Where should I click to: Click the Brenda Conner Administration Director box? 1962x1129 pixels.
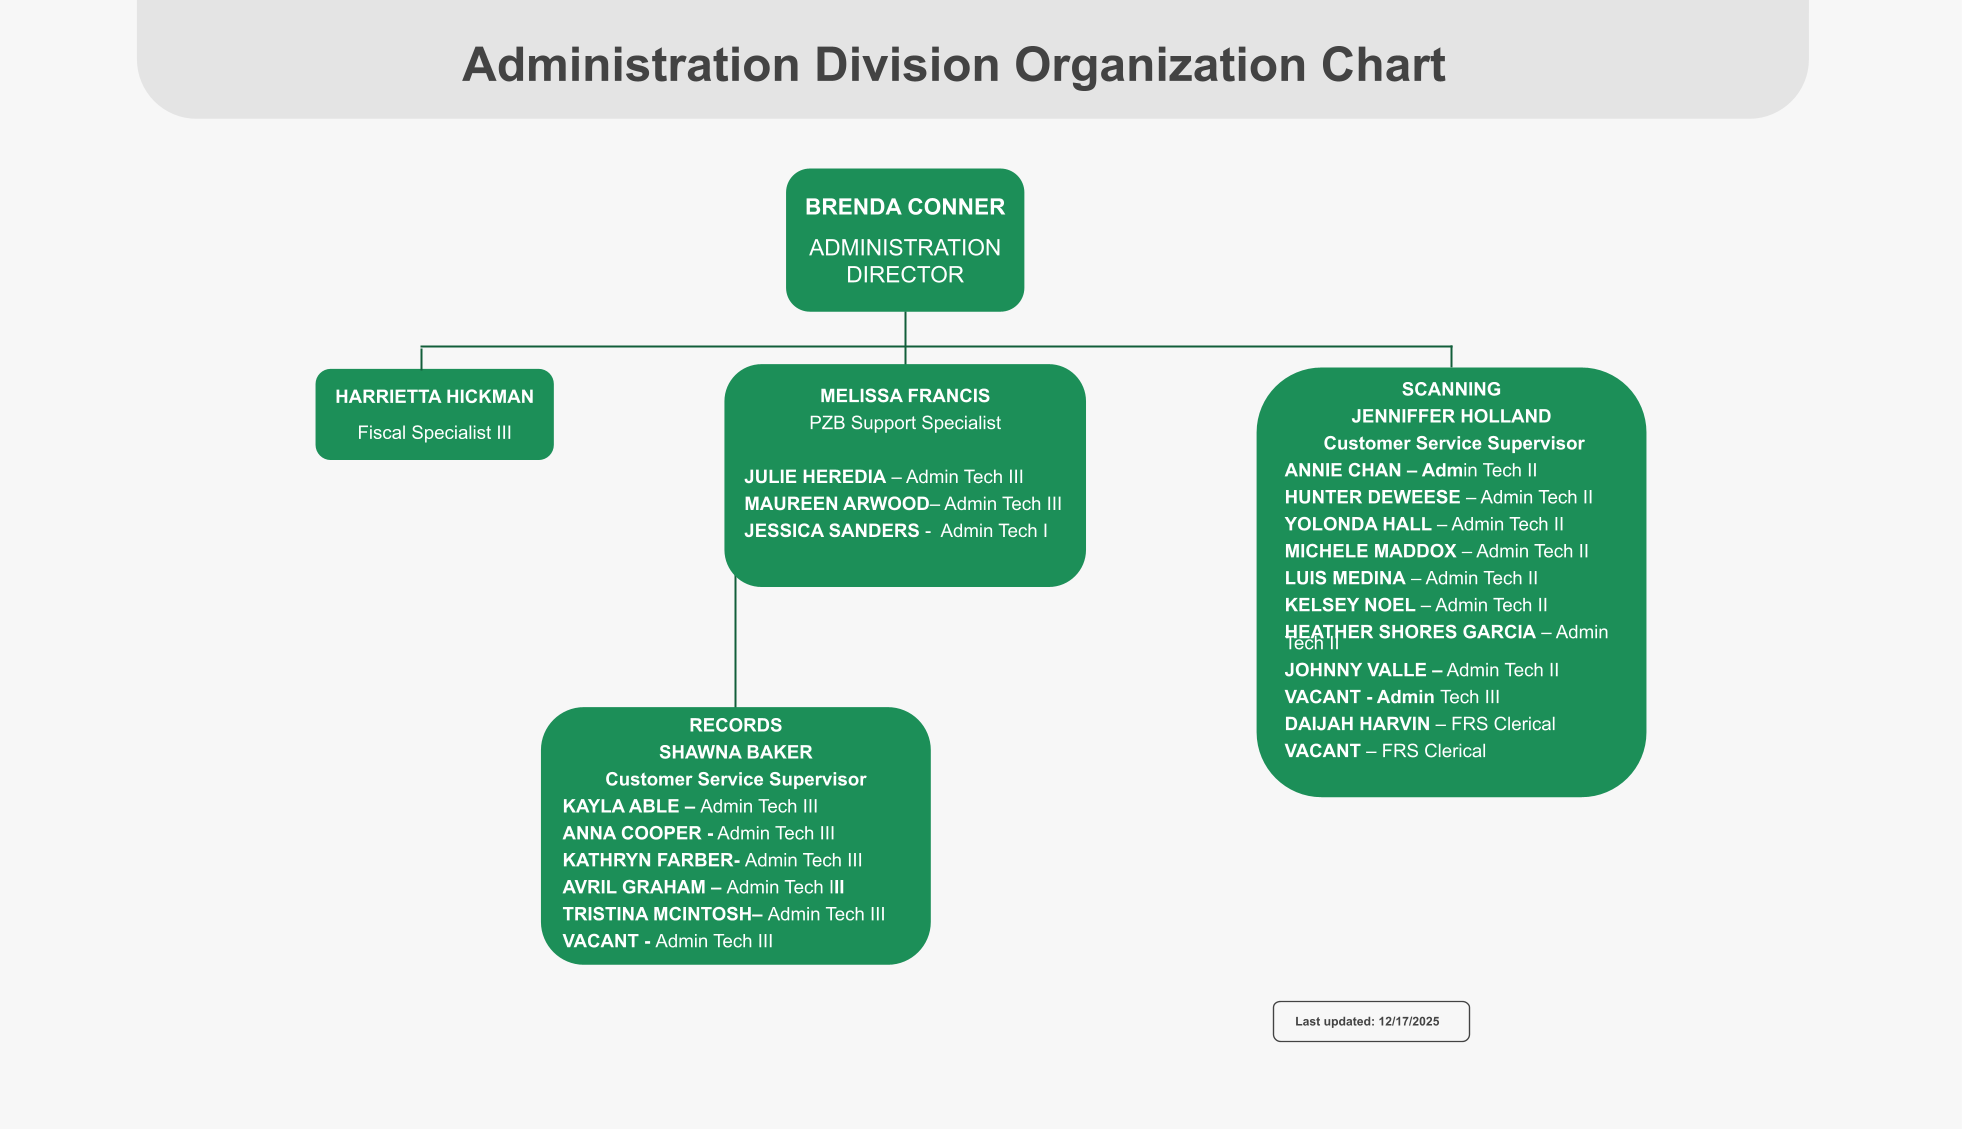tap(904, 240)
